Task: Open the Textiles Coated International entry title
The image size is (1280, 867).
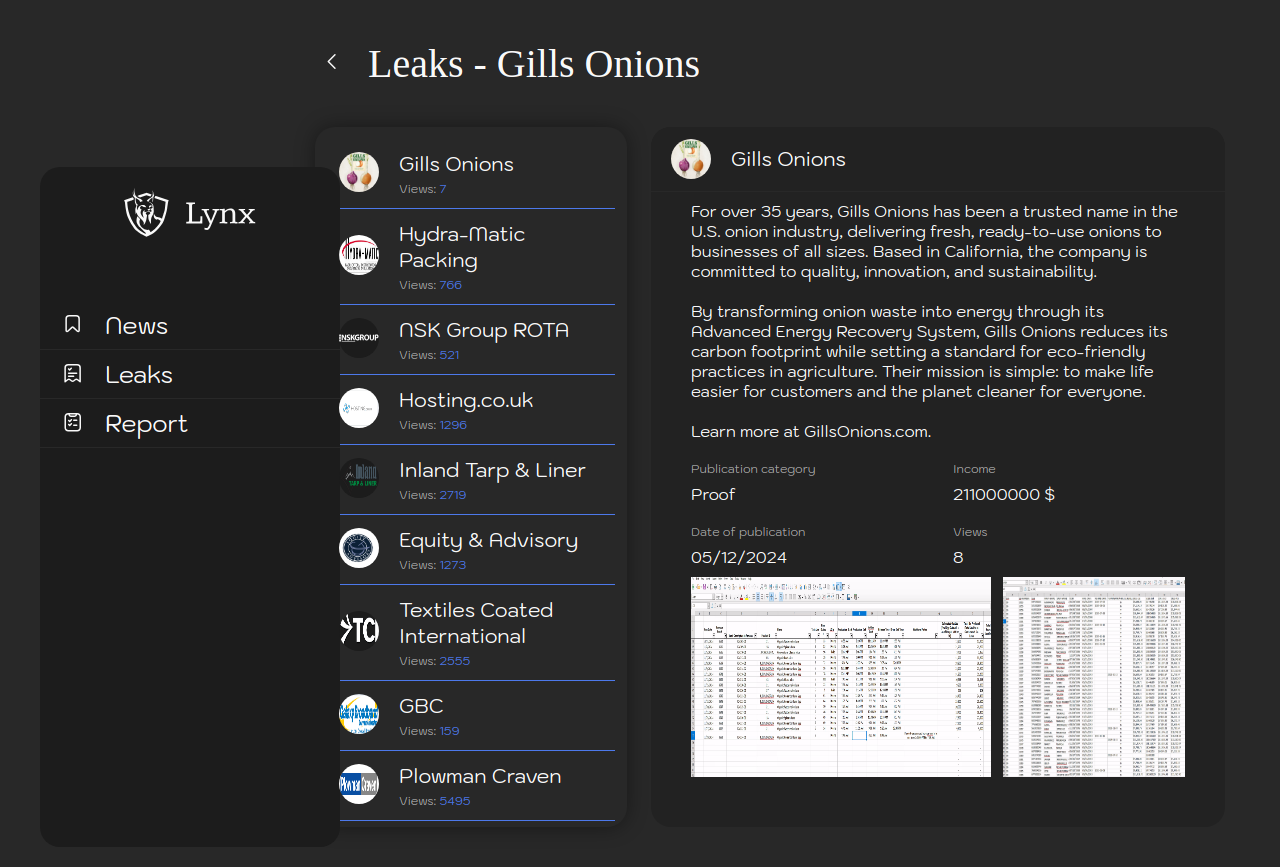Action: click(476, 623)
